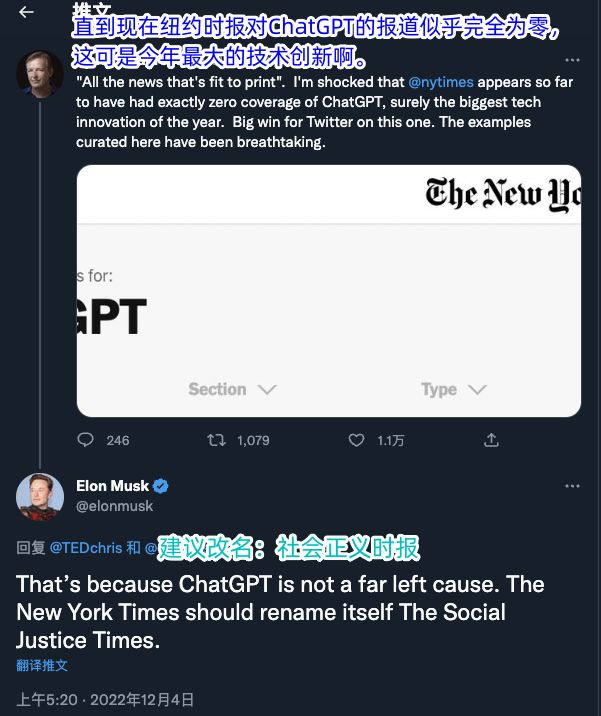The height and width of the screenshot is (716, 601).
Task: Open the Elon Musk display name
Action: tap(112, 486)
